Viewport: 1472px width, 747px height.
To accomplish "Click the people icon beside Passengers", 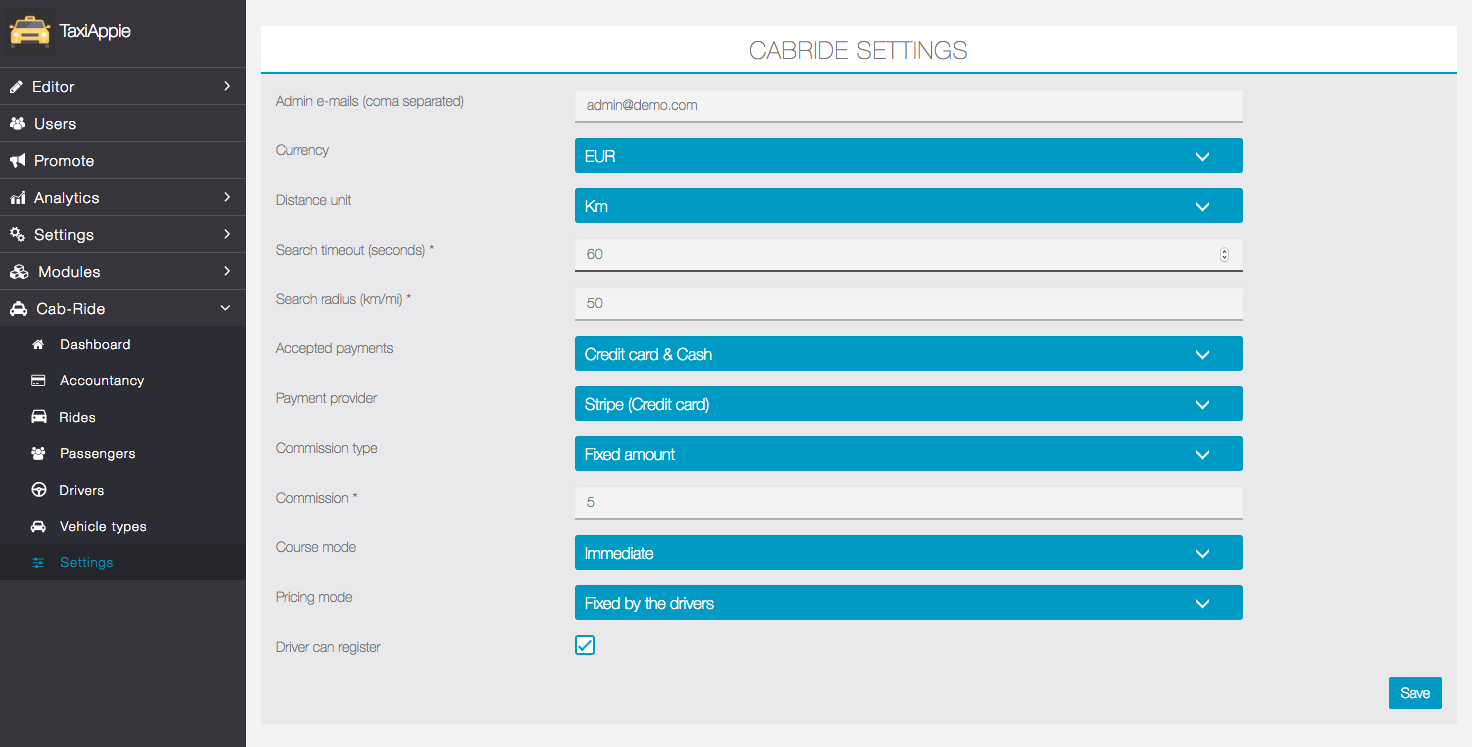I will 38,454.
